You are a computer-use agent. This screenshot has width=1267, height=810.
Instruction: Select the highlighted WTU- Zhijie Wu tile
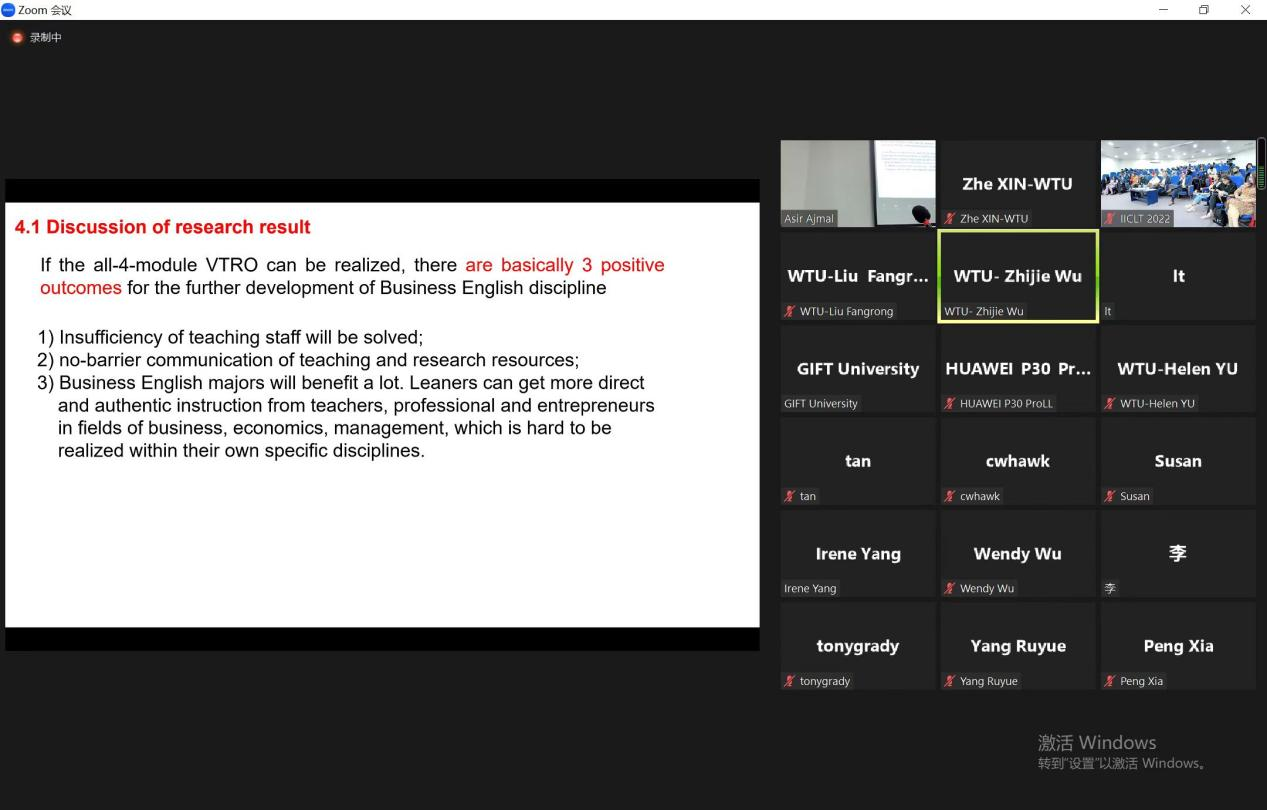click(x=1017, y=276)
